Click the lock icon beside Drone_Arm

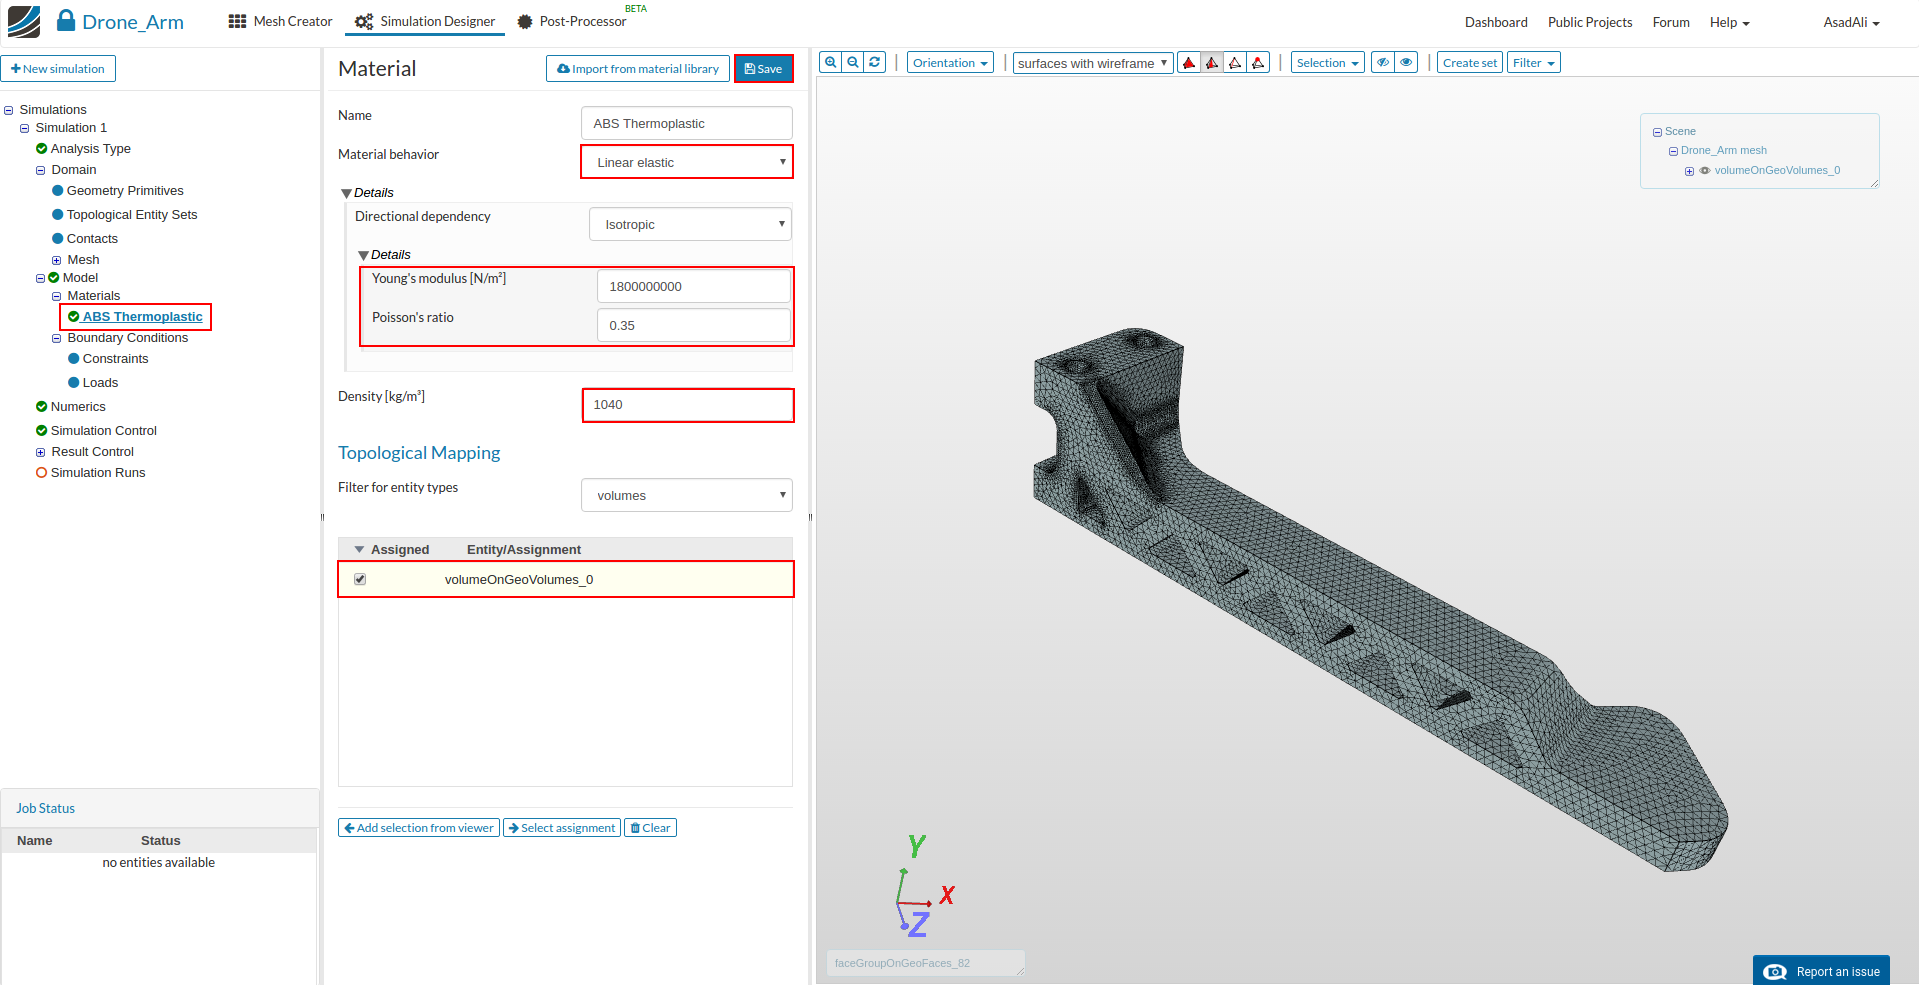(x=66, y=20)
